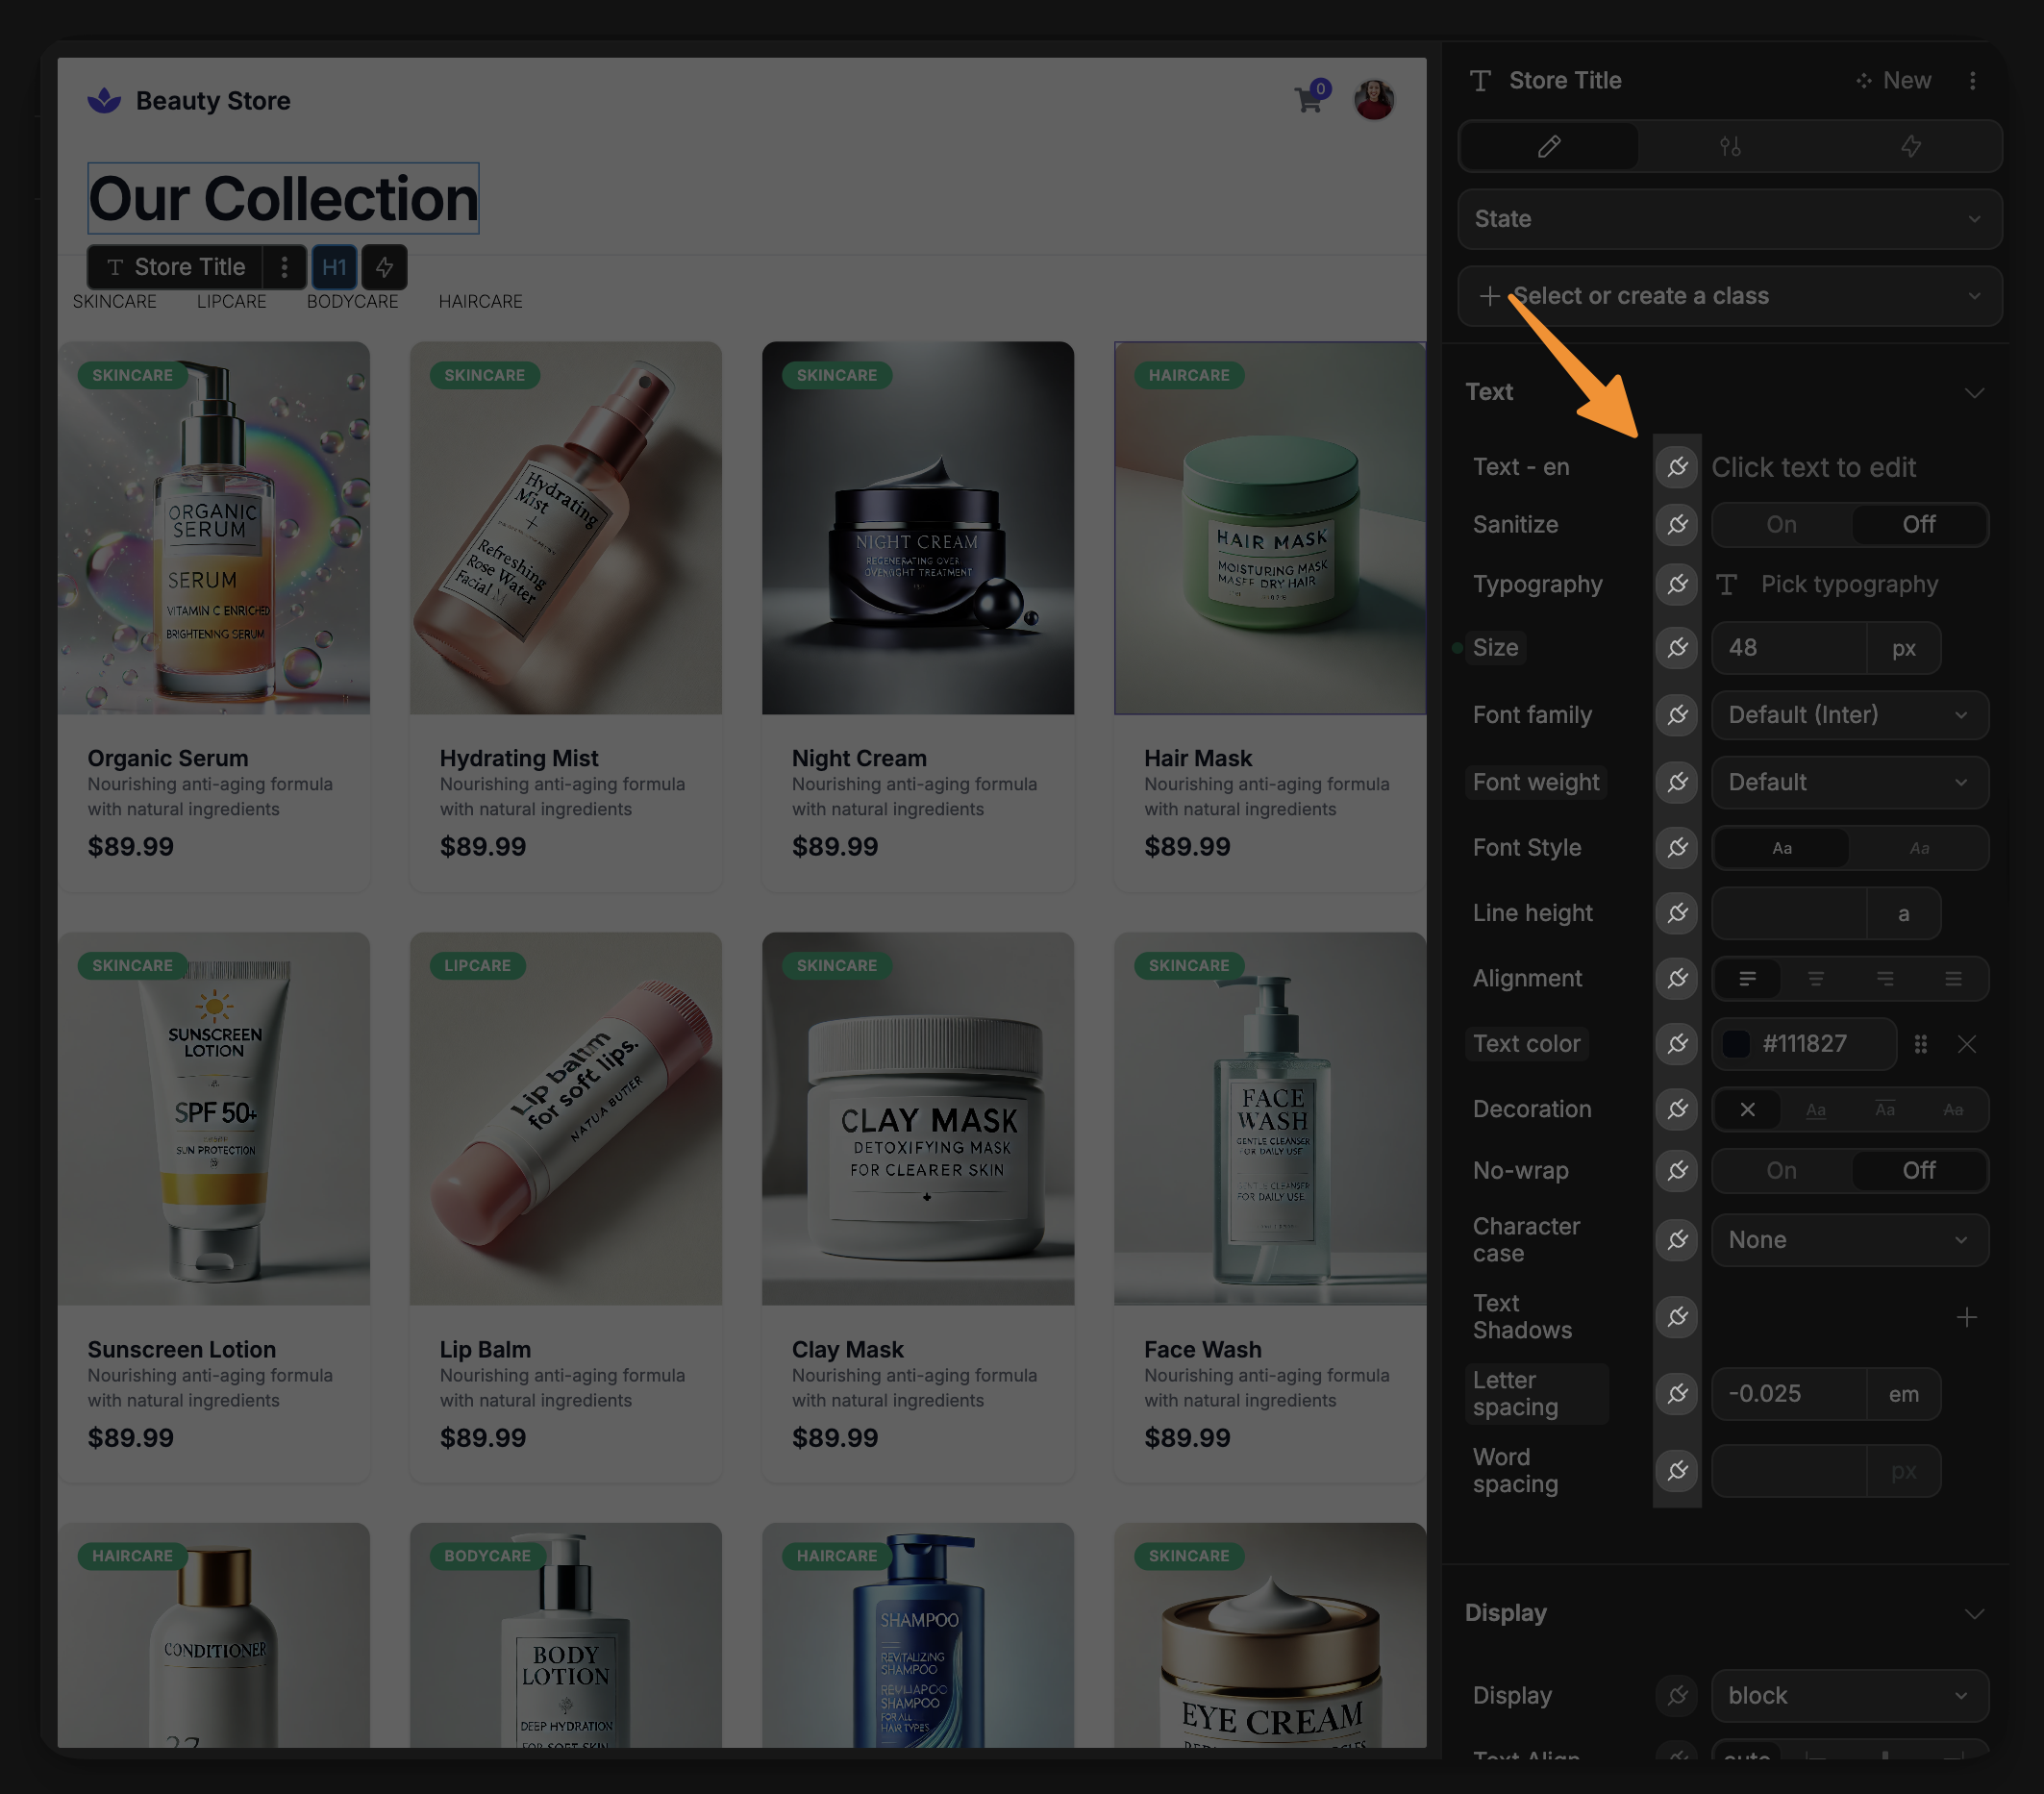Open the Font family dropdown
Image resolution: width=2044 pixels, height=1794 pixels.
click(x=1849, y=715)
